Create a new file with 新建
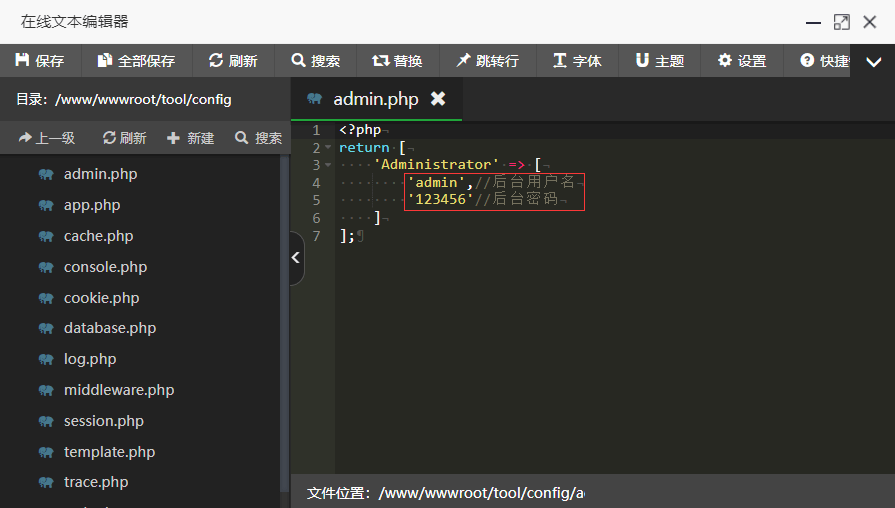 tap(191, 138)
